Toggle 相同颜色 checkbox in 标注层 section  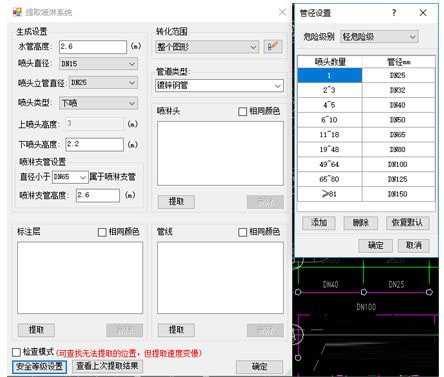[102, 232]
